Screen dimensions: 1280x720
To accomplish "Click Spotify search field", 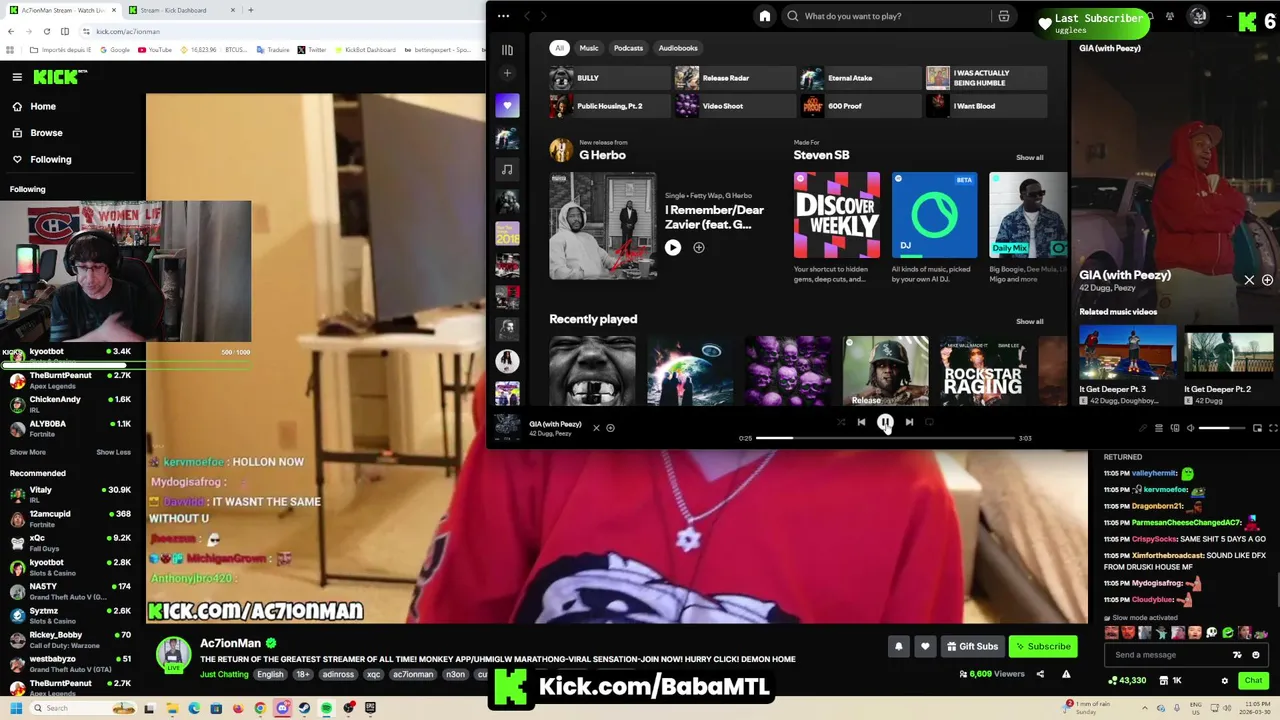I will point(890,16).
